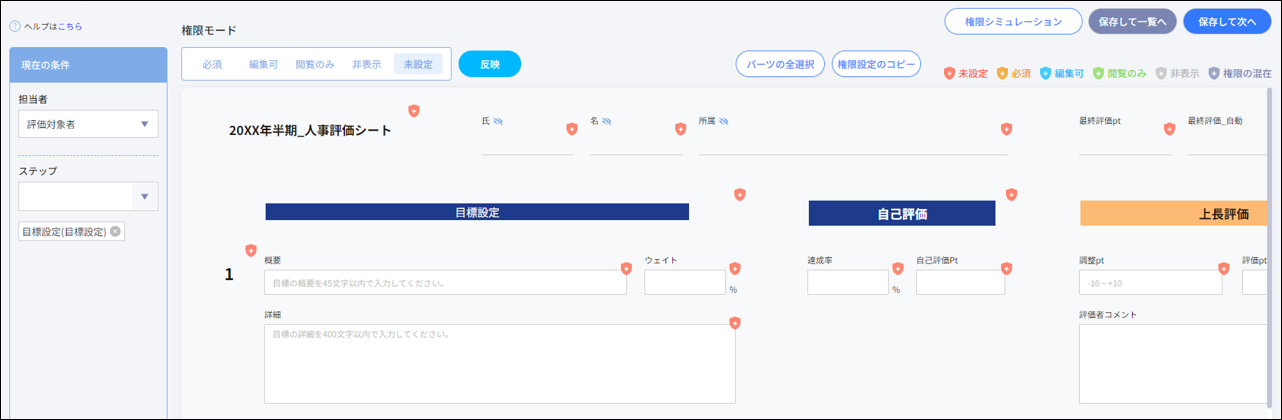Click the 自己評価 section header bar
1282x420 pixels.
tap(902, 213)
